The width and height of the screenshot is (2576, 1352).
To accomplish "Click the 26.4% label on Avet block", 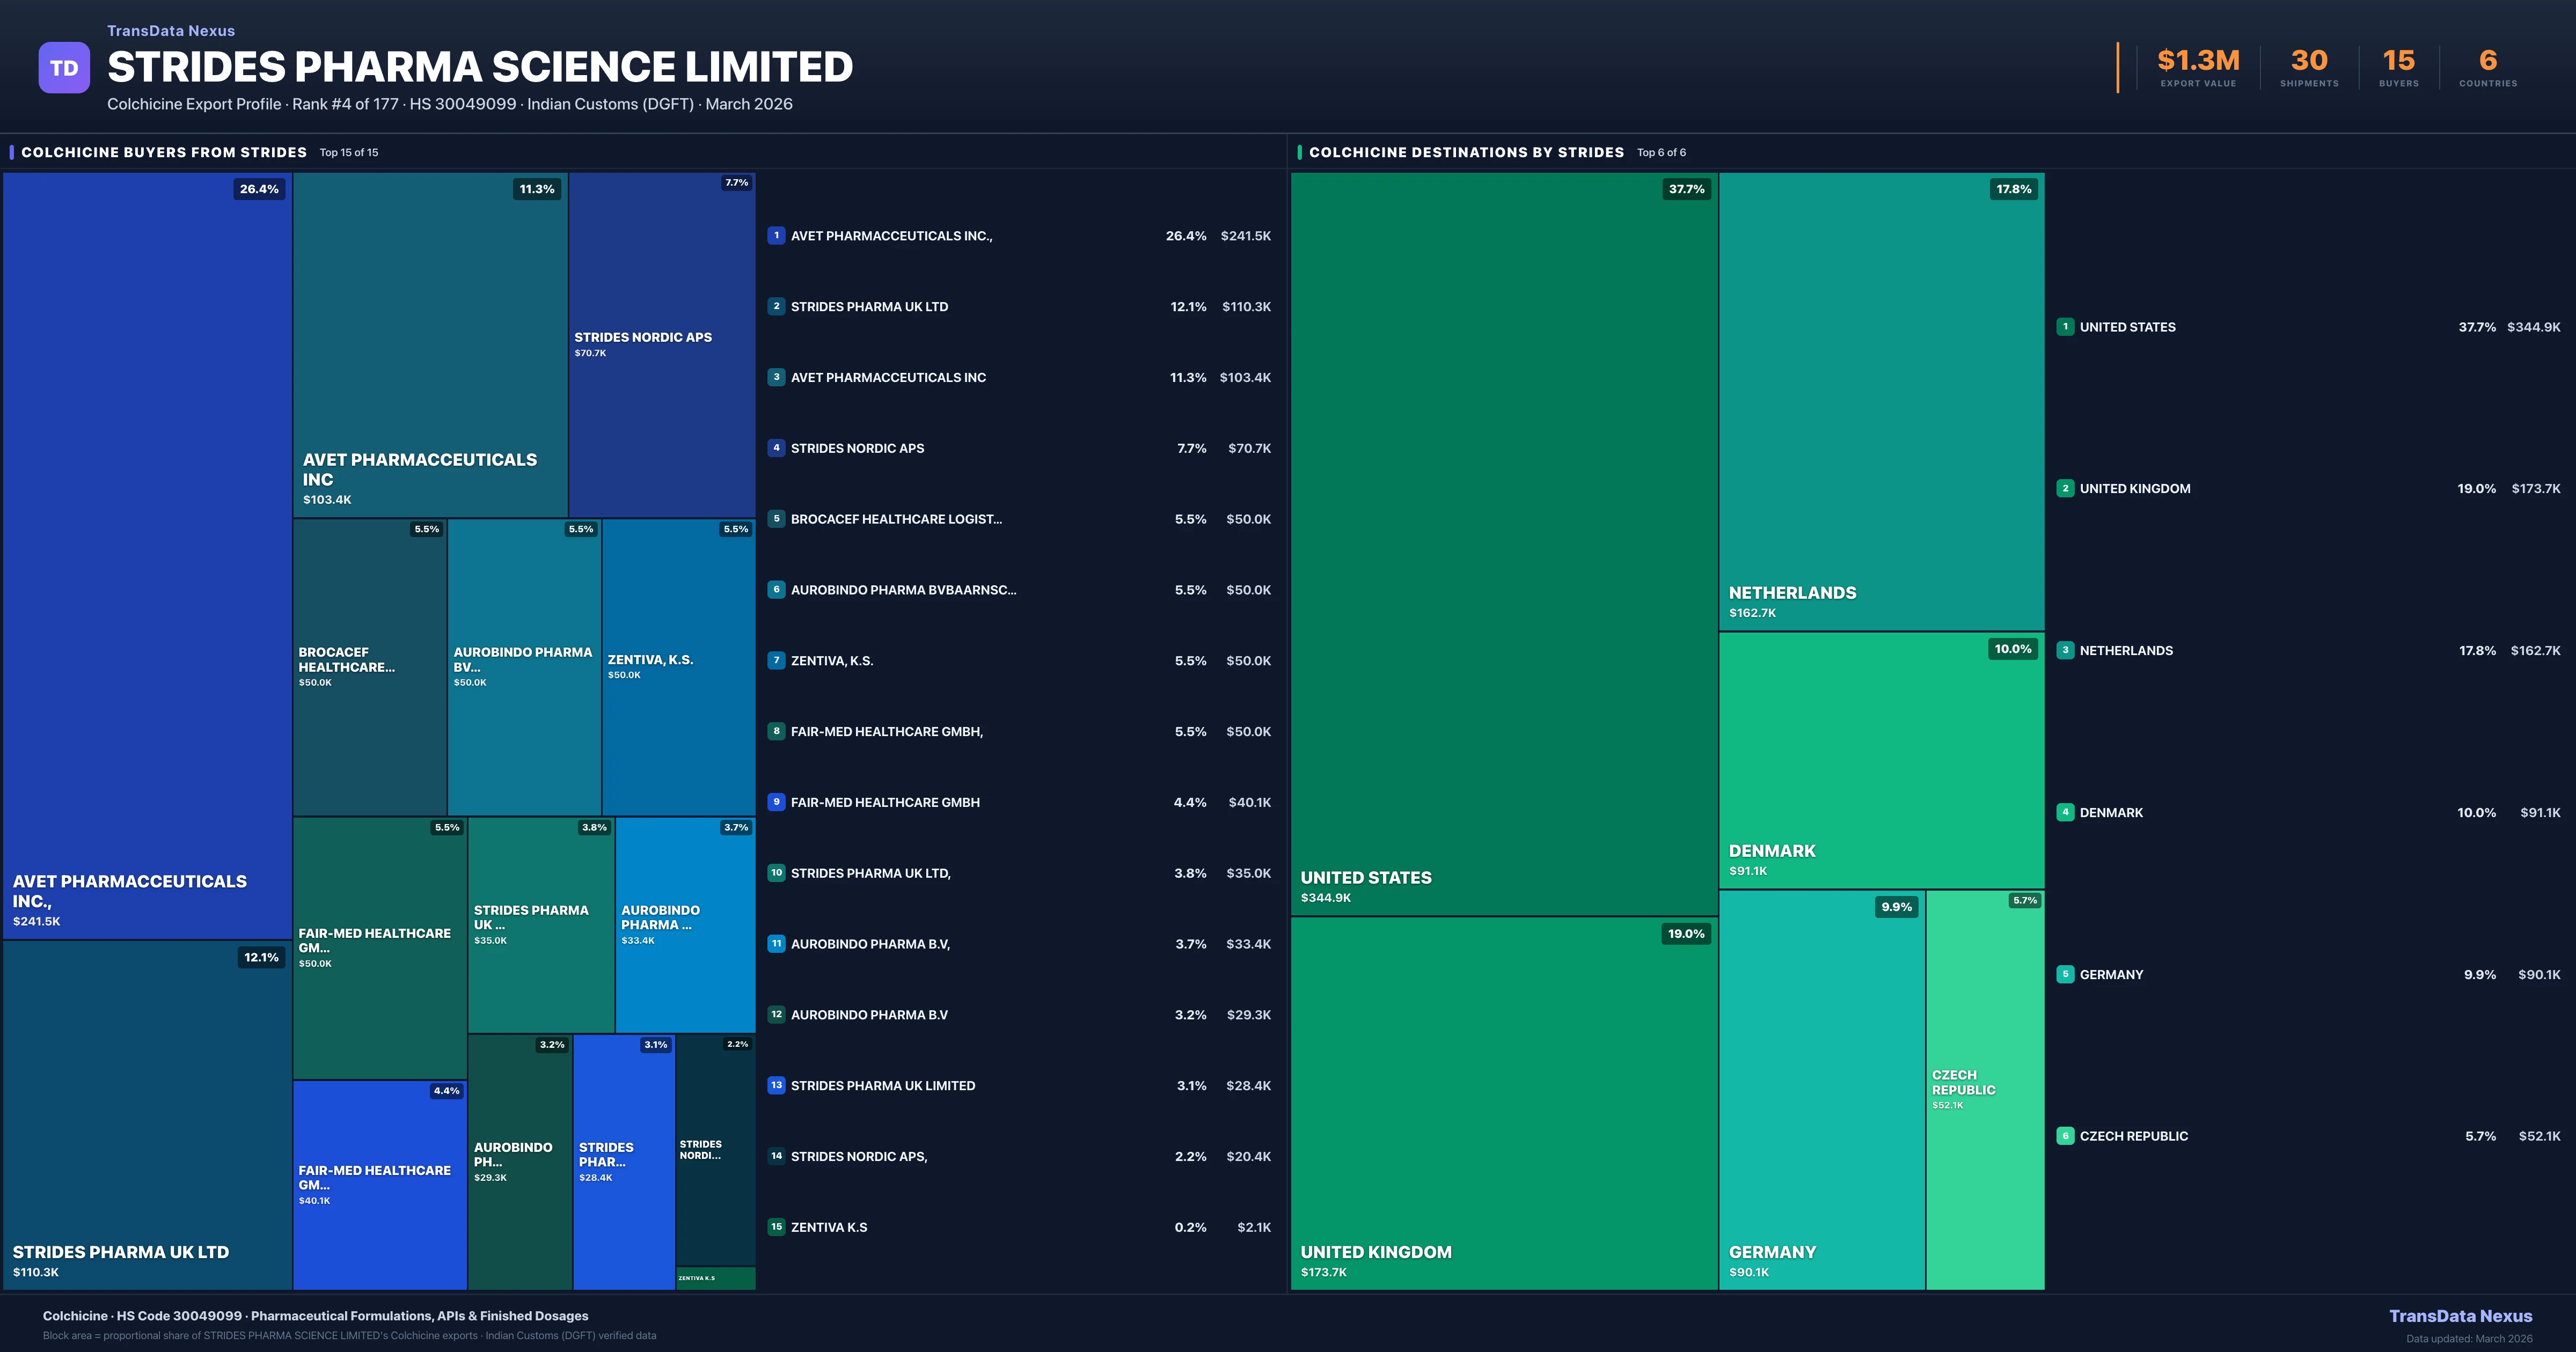I will (x=259, y=189).
